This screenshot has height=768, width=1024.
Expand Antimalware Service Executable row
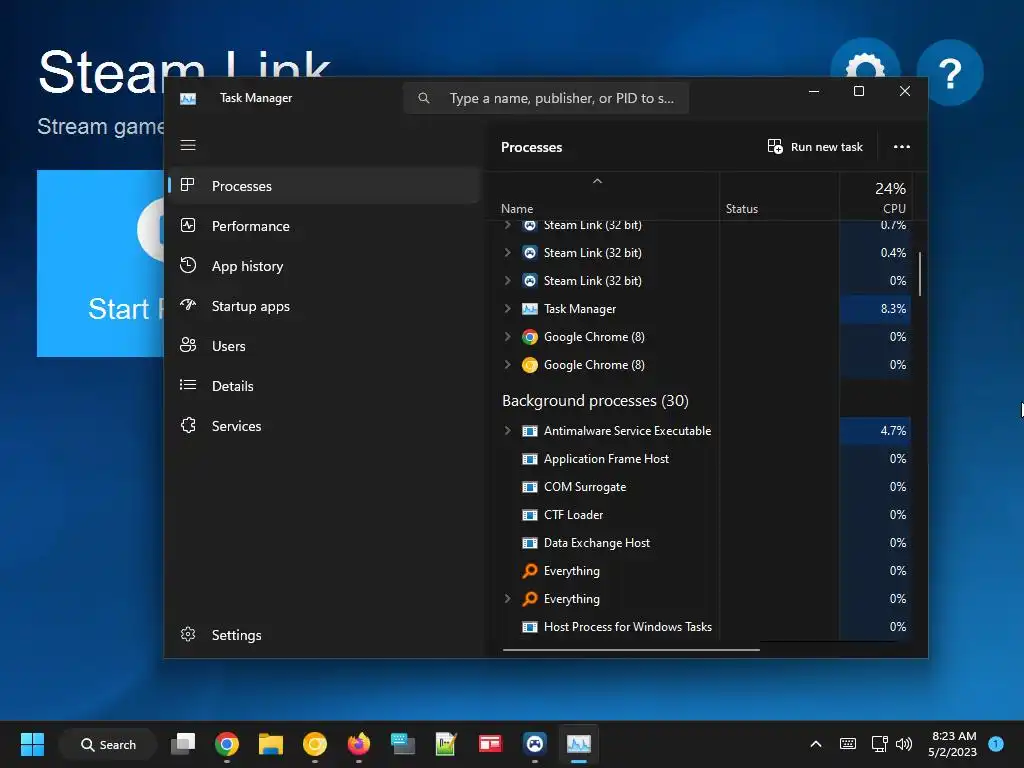click(507, 430)
